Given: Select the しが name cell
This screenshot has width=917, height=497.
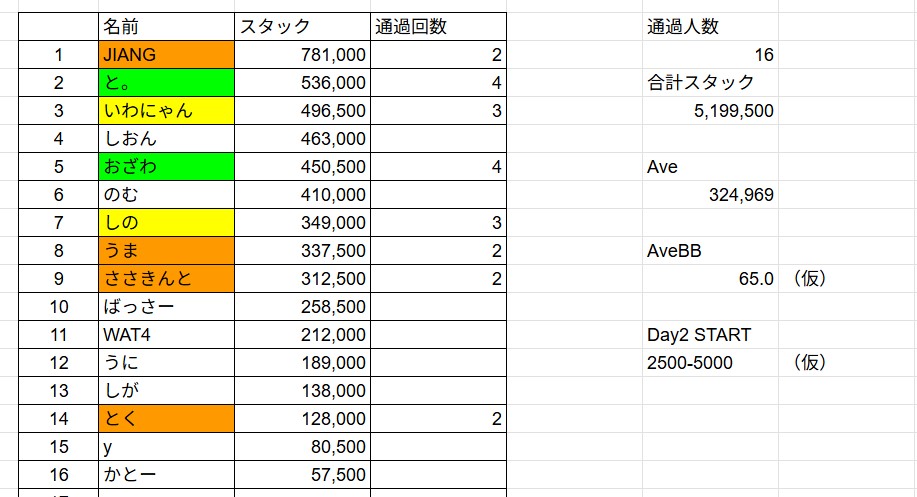Looking at the screenshot, I should coord(166,391).
